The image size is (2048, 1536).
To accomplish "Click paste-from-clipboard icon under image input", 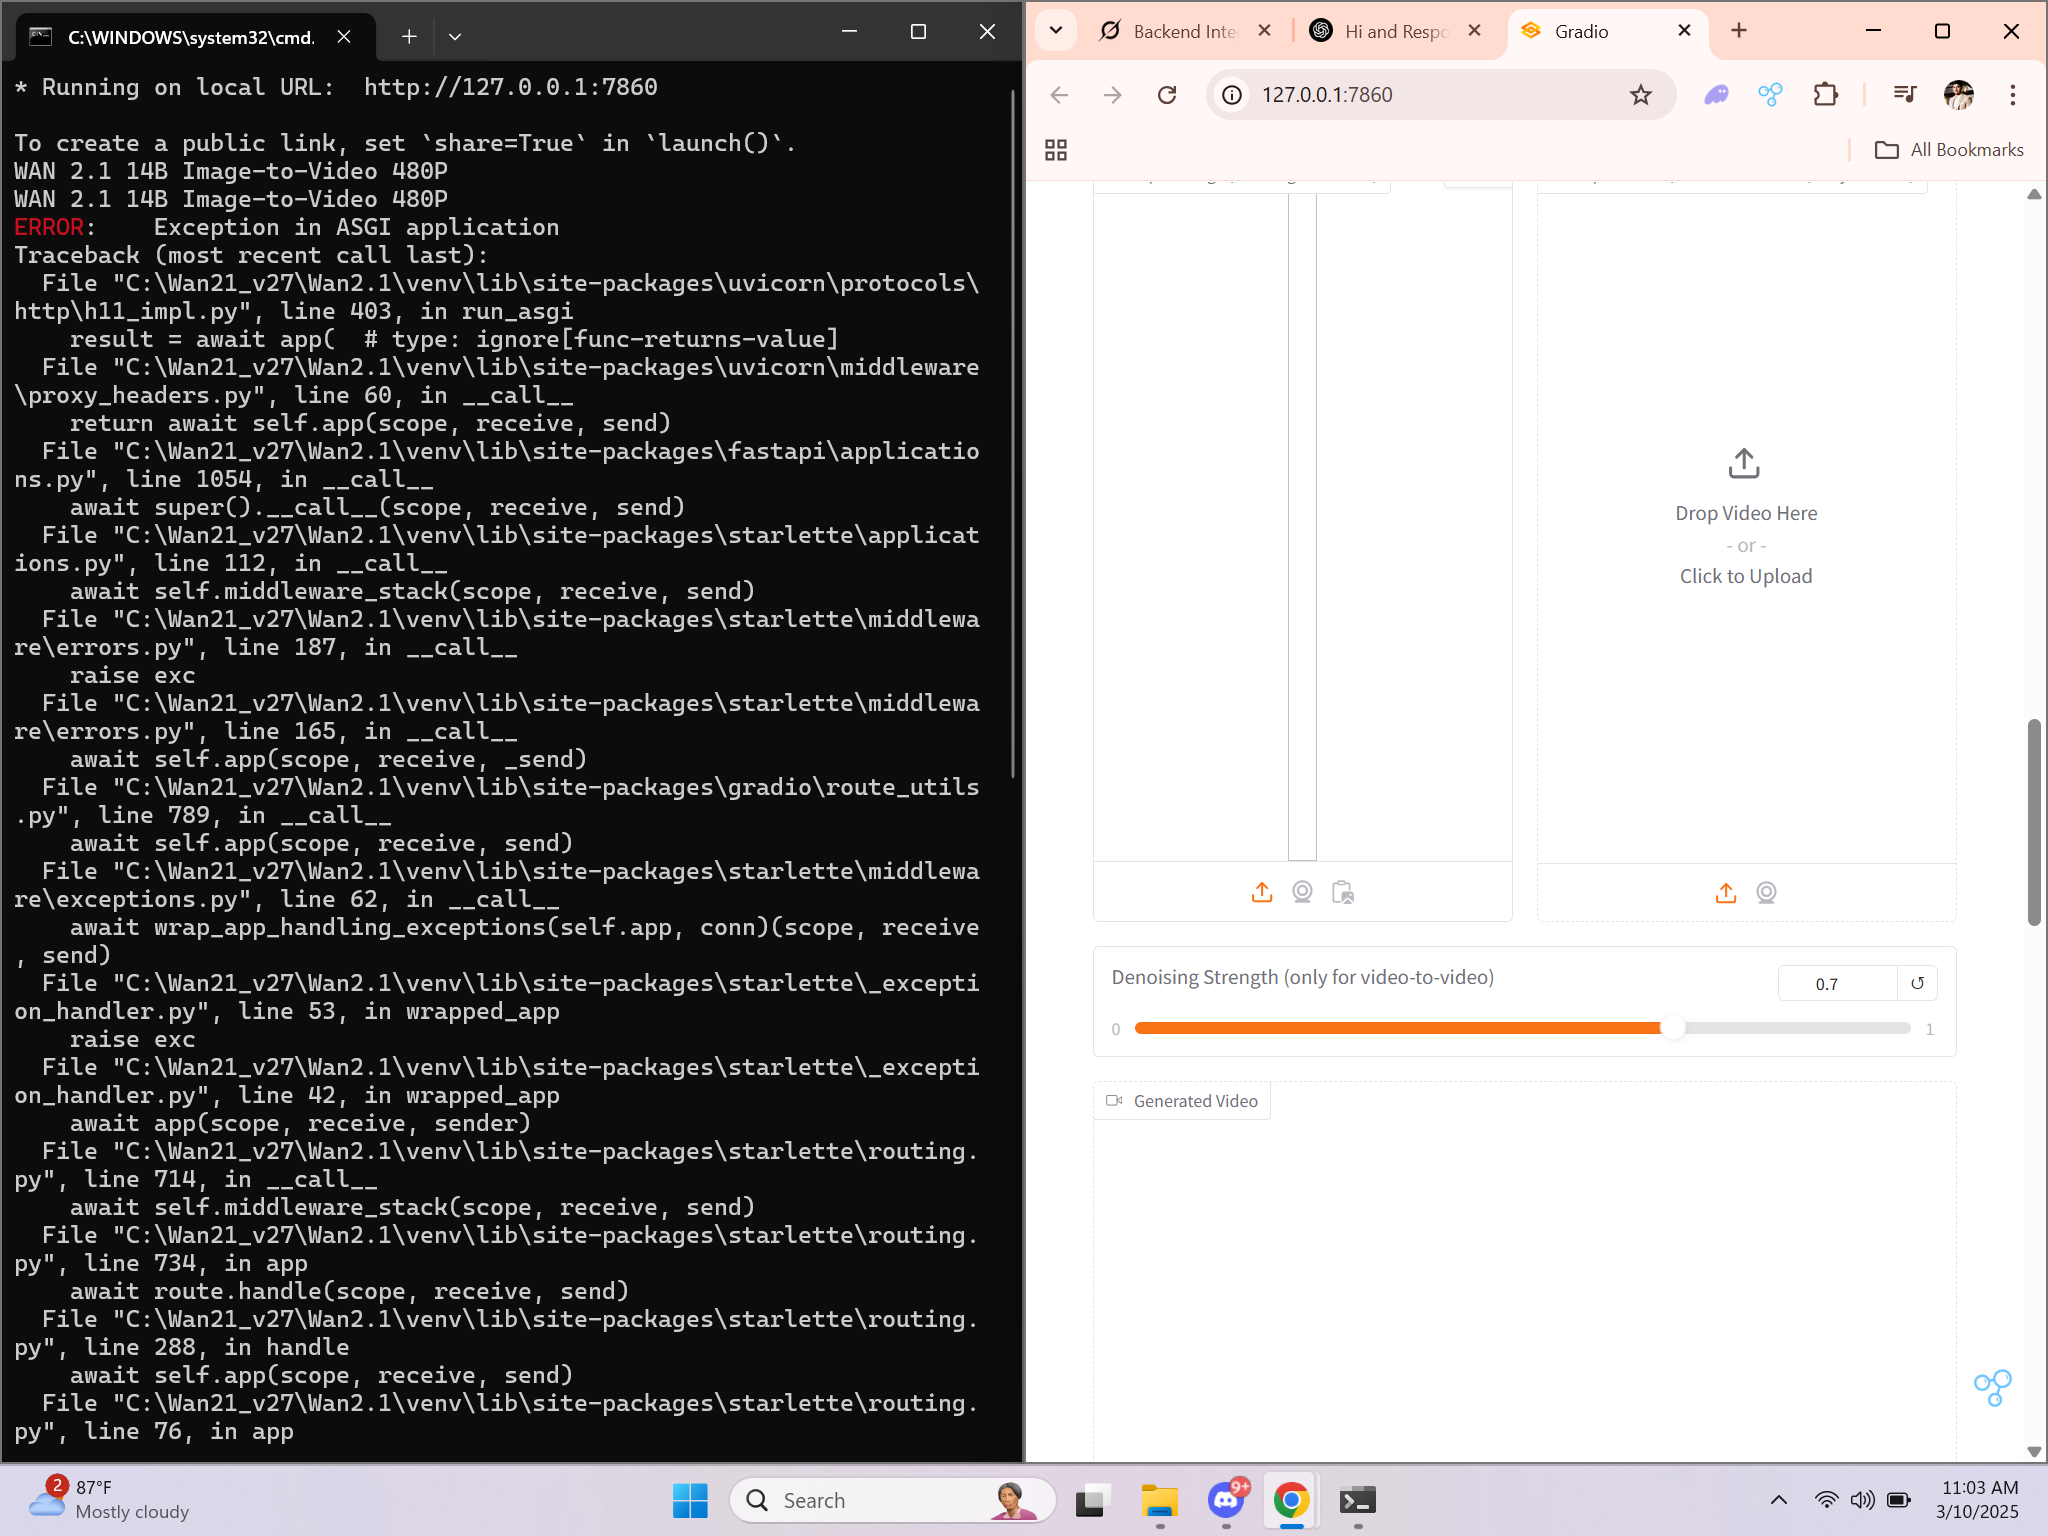I will 1343,892.
